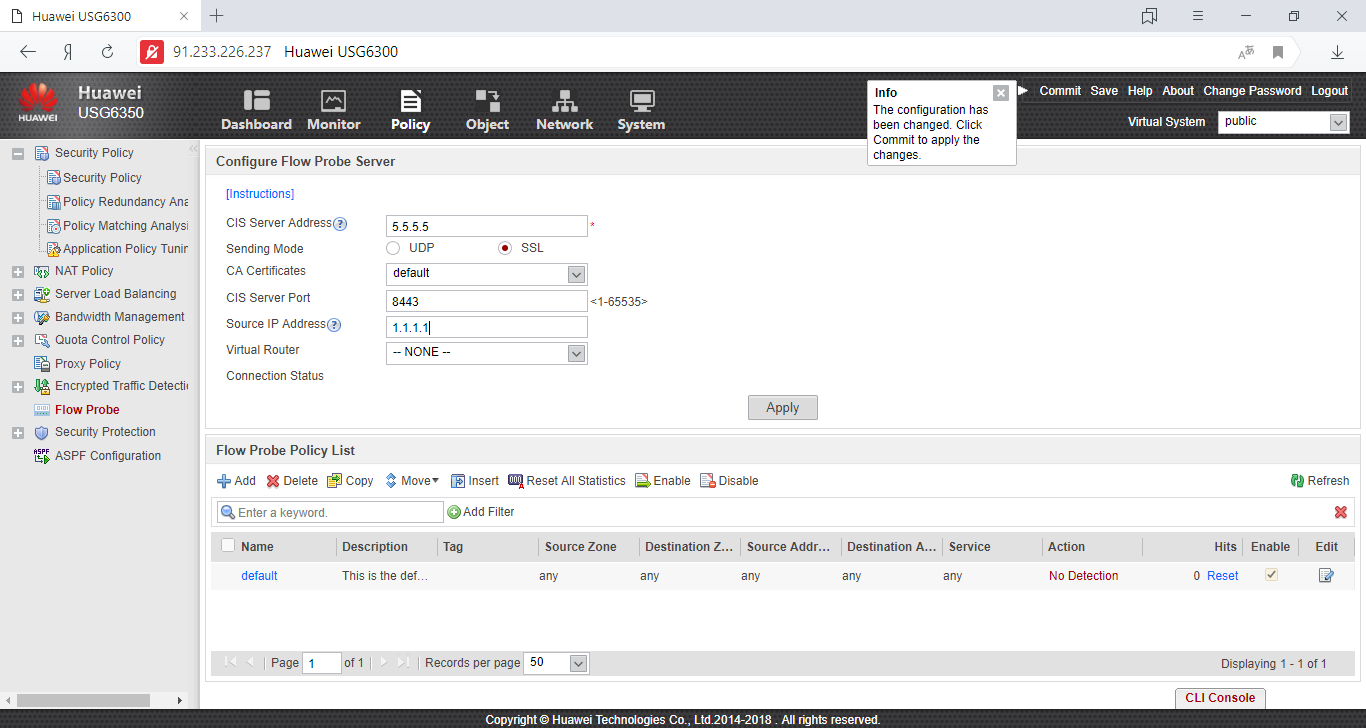Click Save in the top menu
1366x728 pixels.
click(x=1104, y=91)
